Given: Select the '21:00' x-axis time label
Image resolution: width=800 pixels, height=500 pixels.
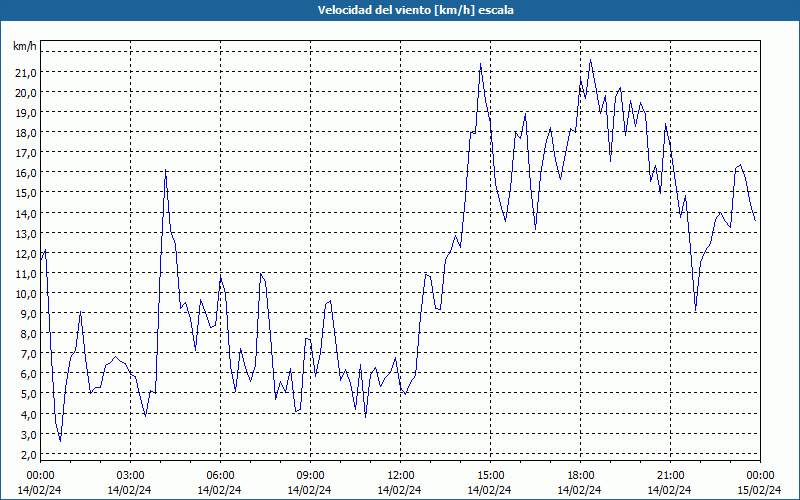Looking at the screenshot, I should pos(670,475).
